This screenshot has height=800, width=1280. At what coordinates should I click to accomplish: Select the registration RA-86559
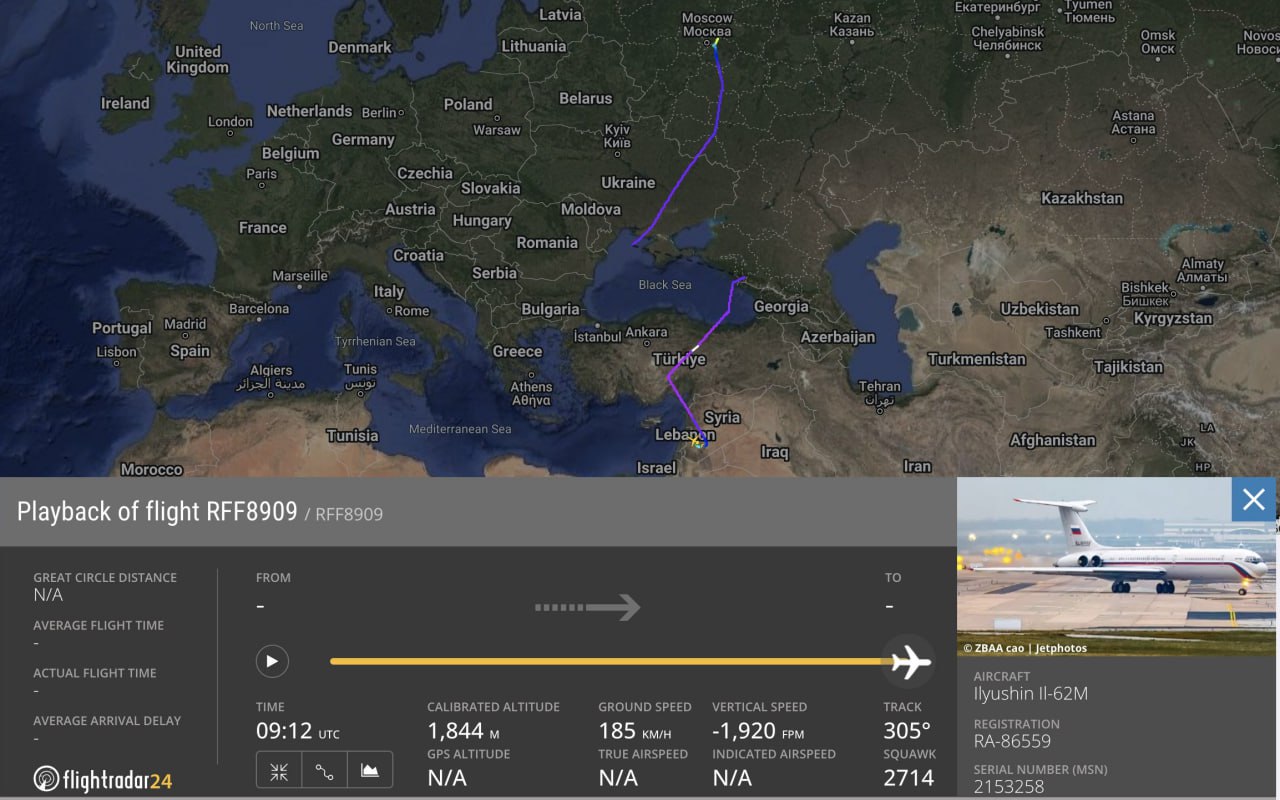click(1012, 742)
